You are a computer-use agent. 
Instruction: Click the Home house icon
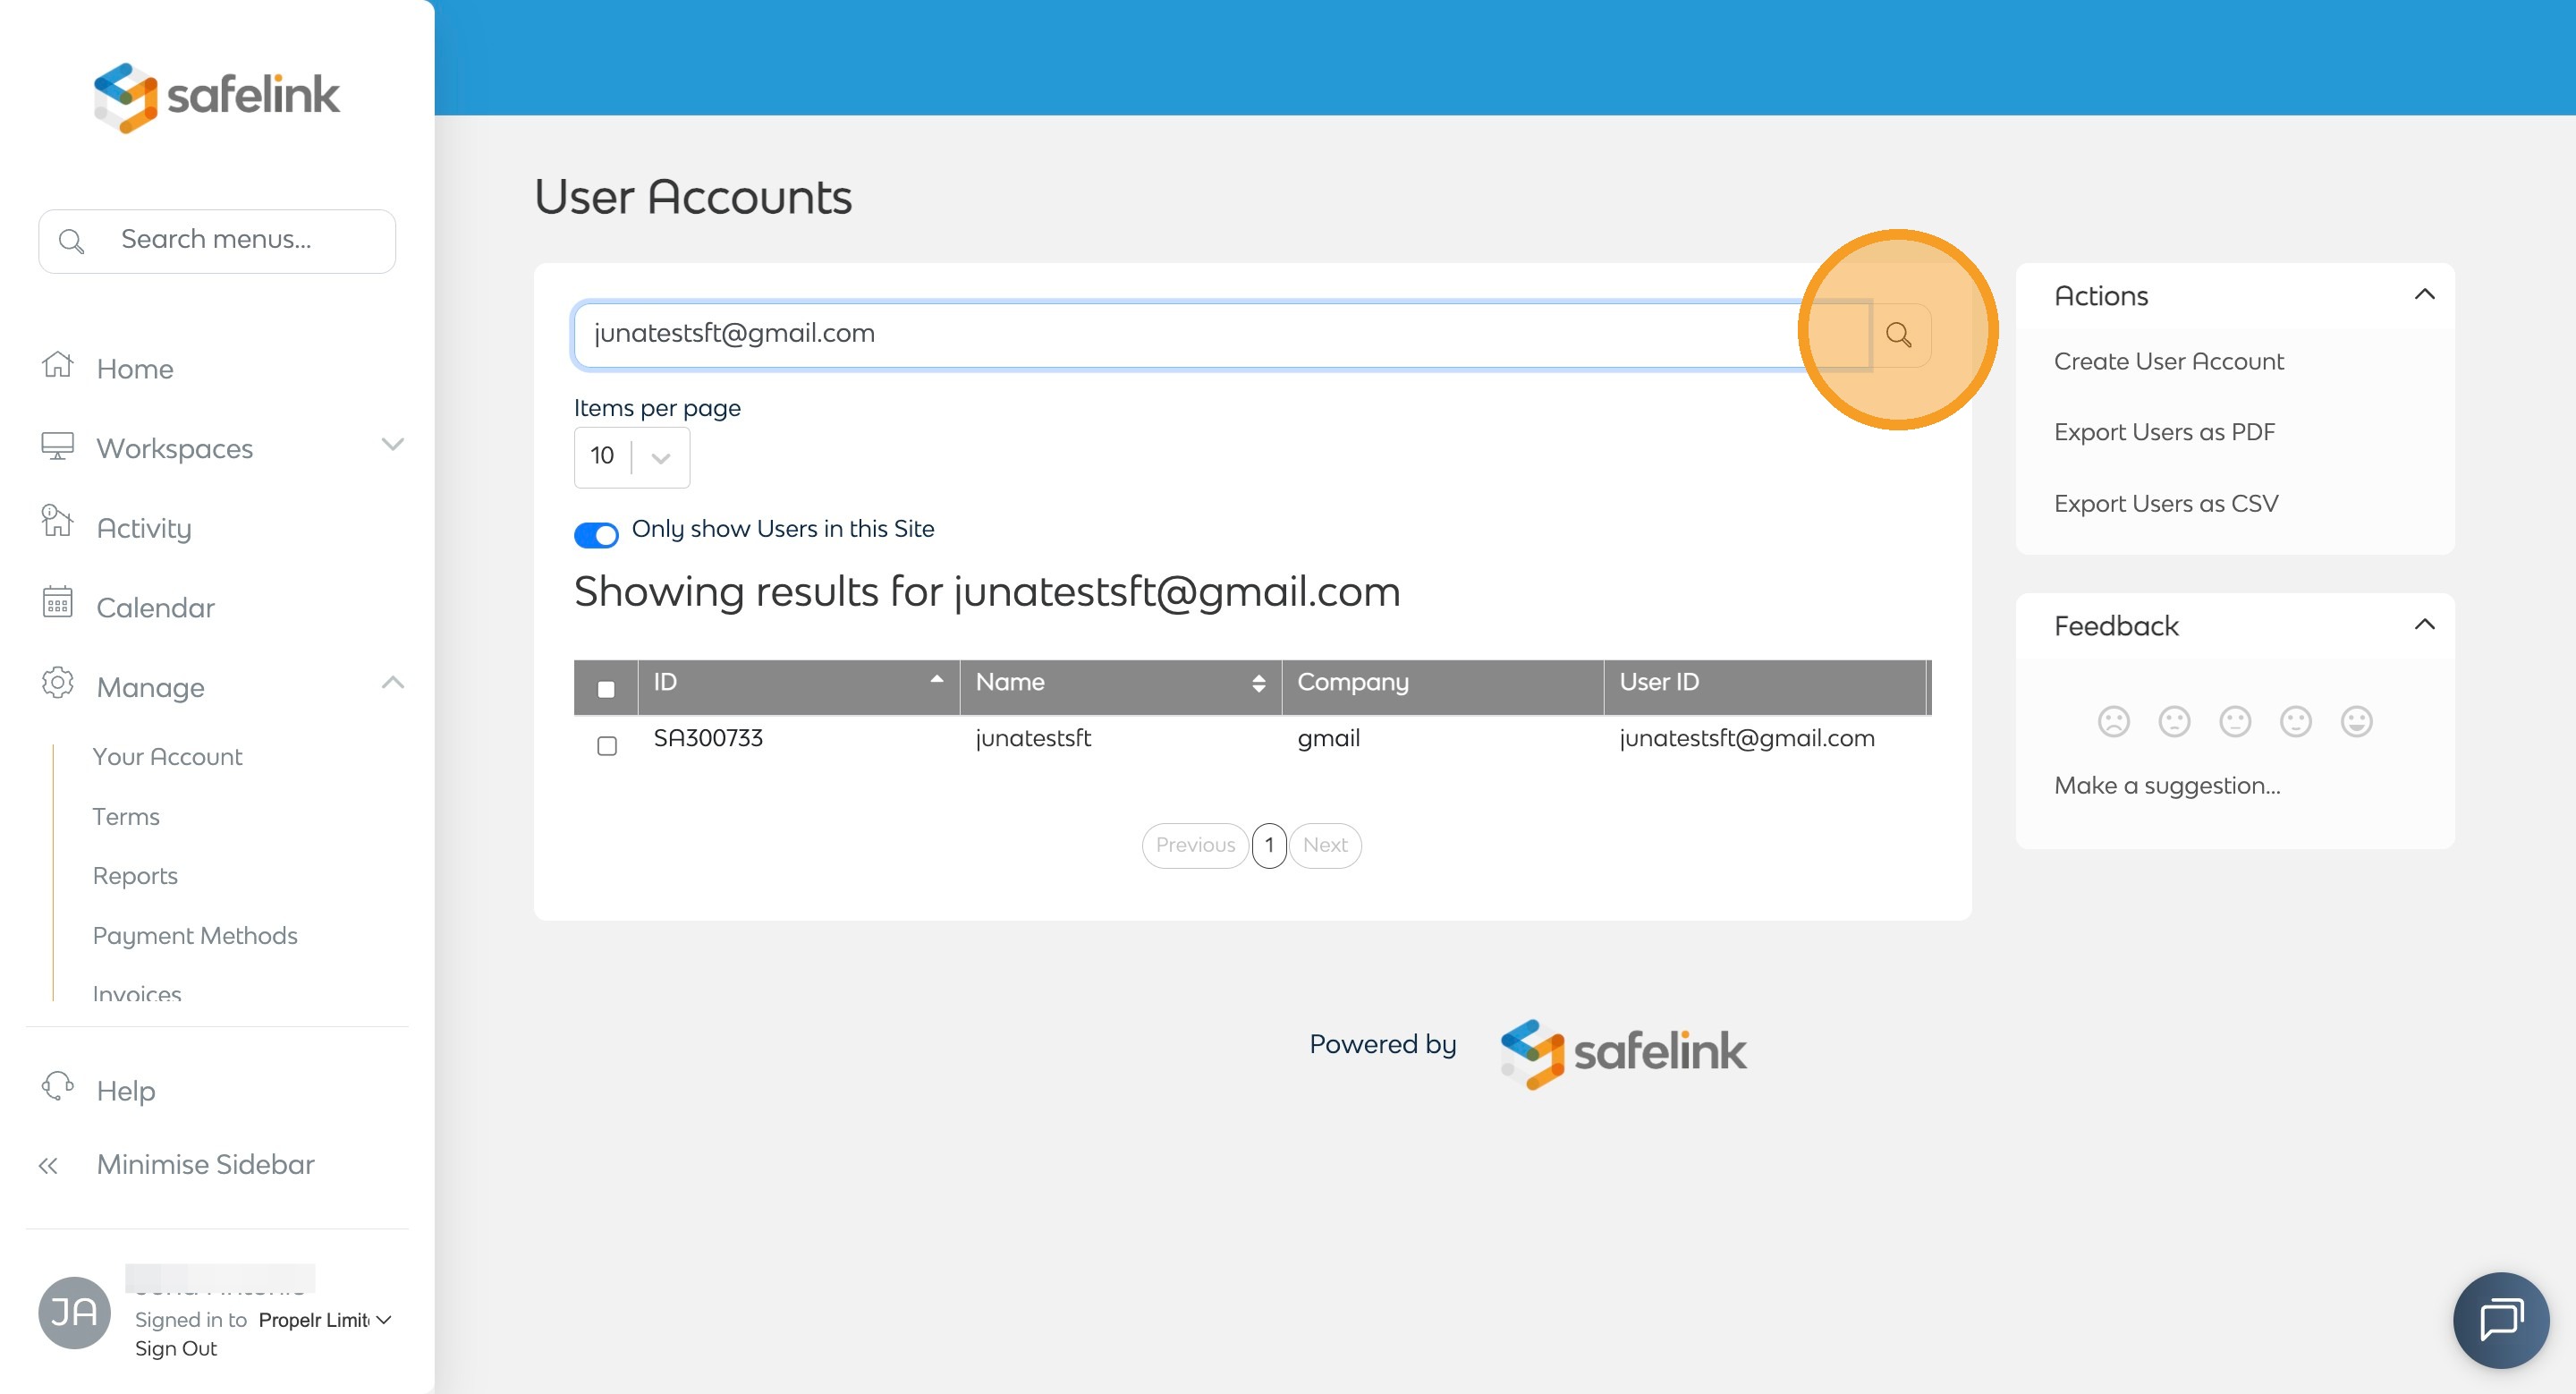click(58, 366)
